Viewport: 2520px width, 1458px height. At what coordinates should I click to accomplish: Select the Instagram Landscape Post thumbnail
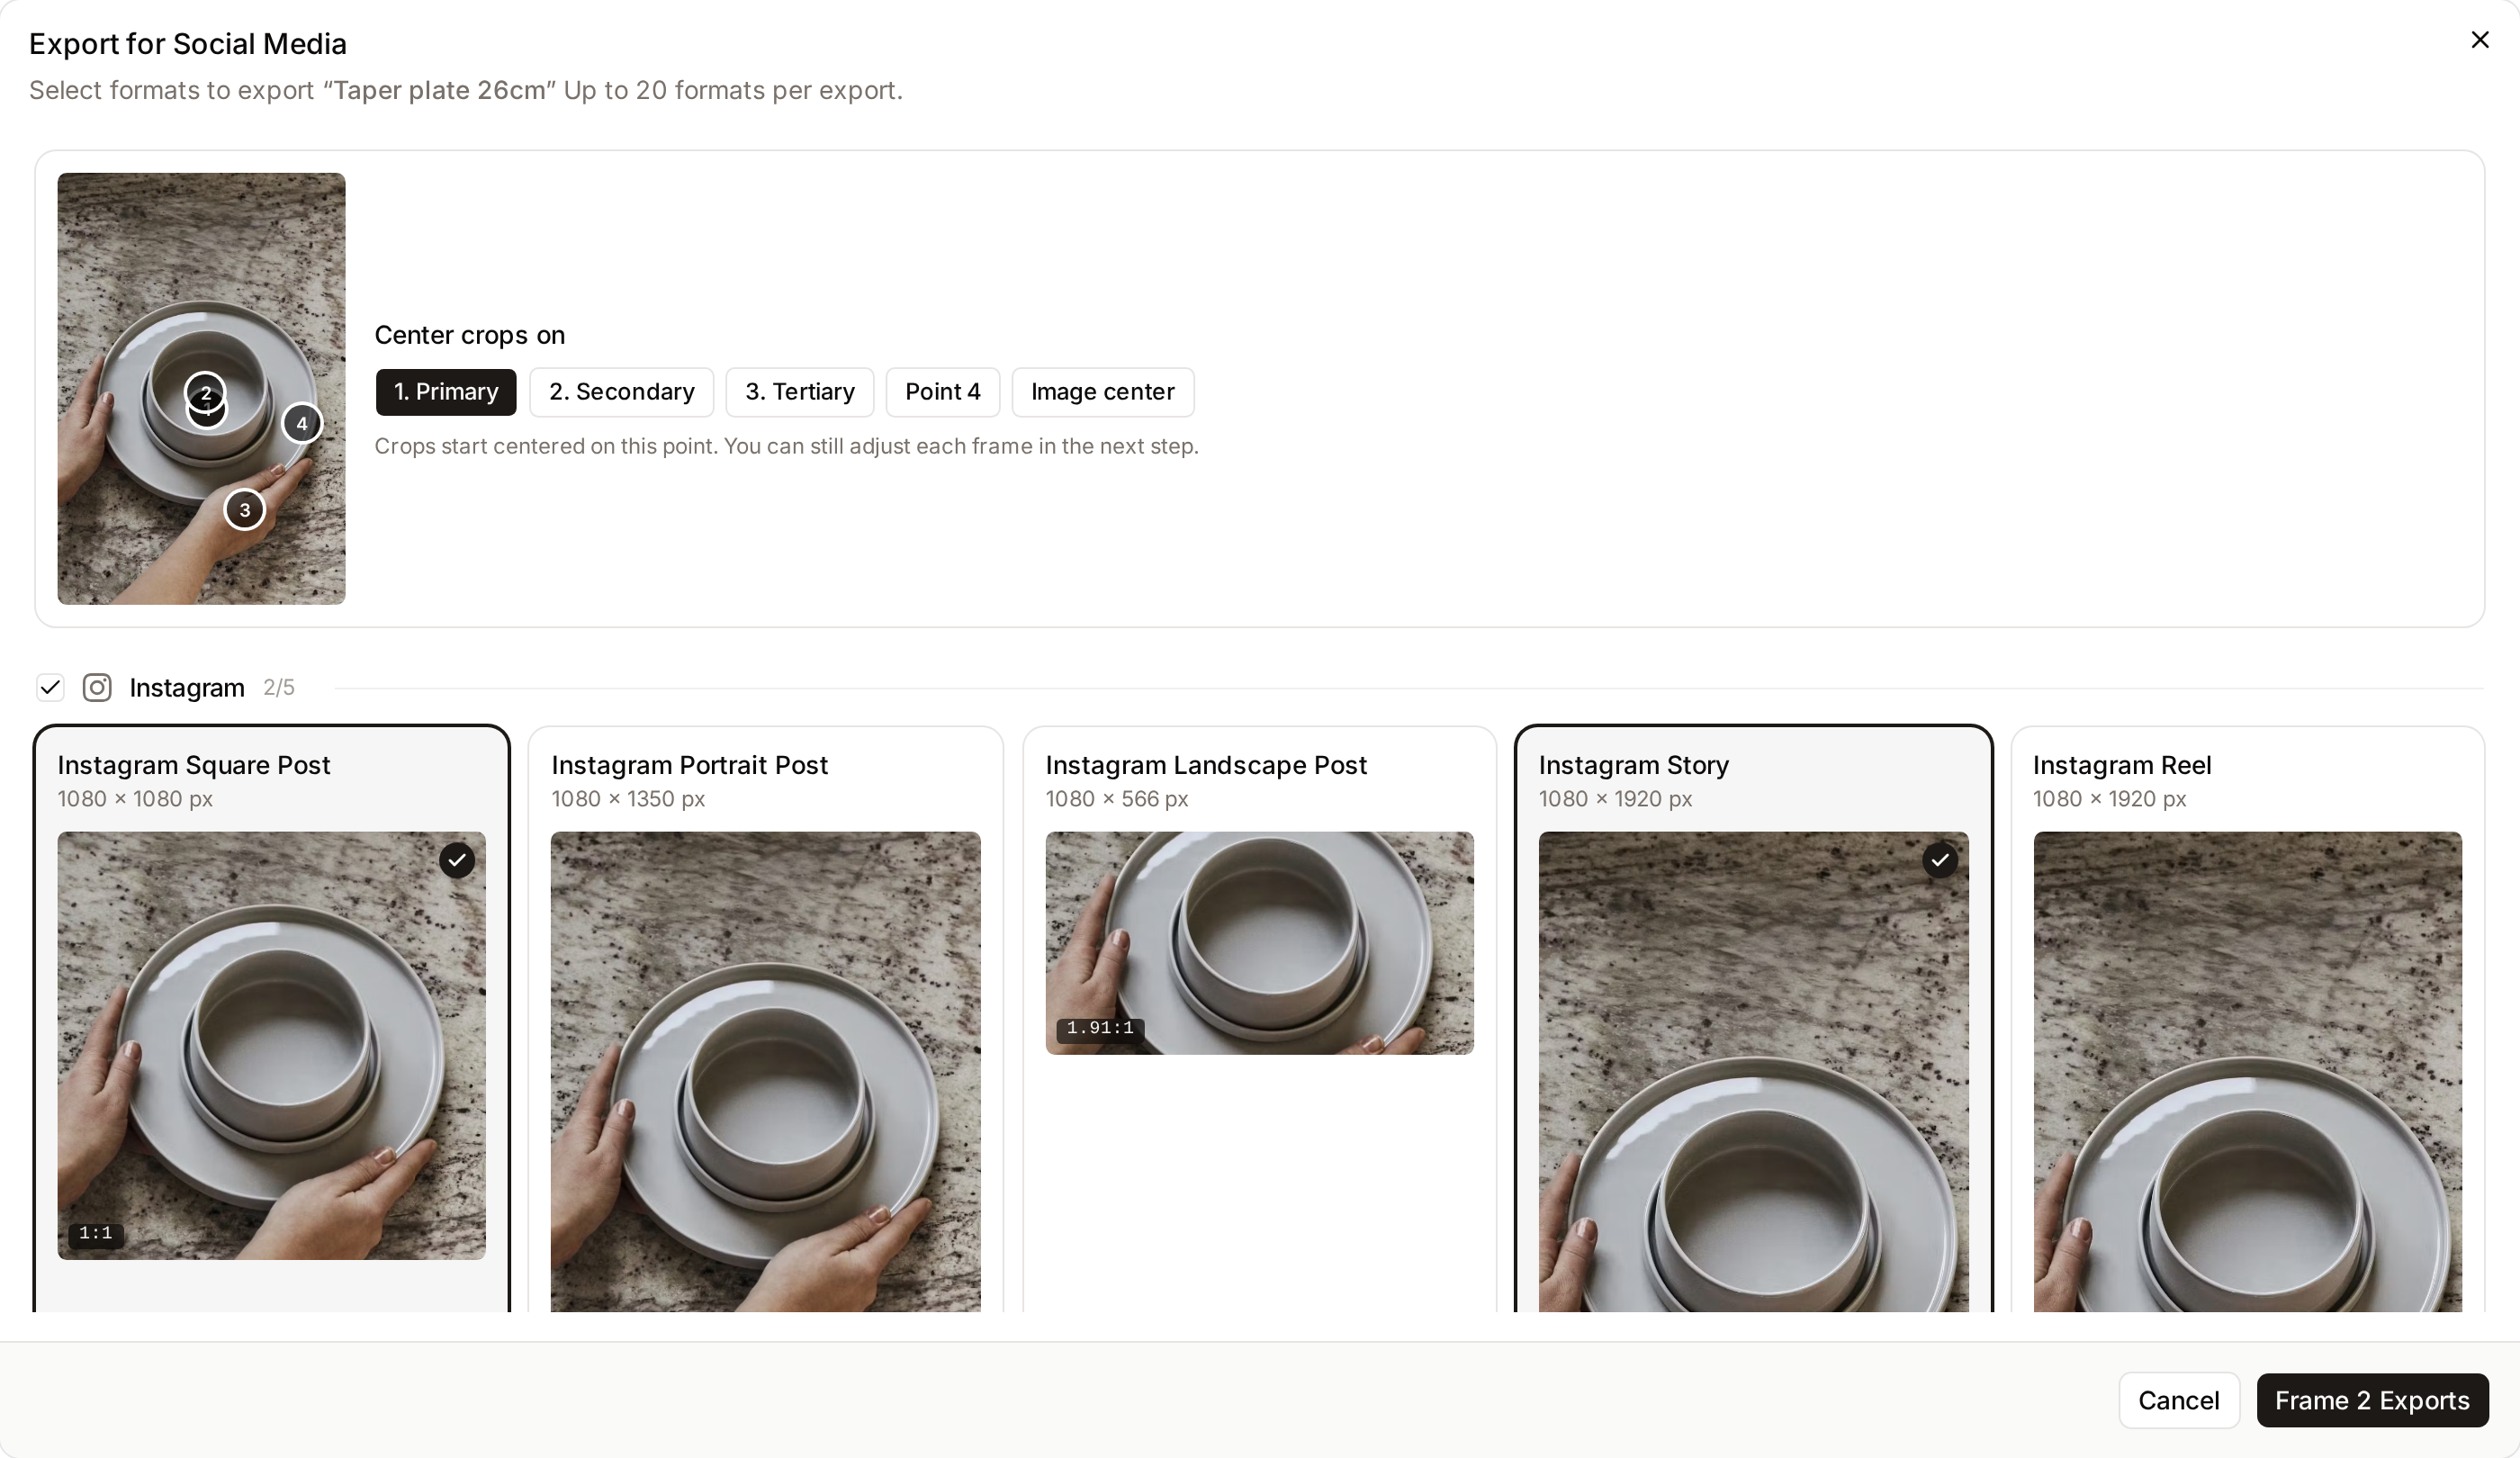pyautogui.click(x=1260, y=943)
